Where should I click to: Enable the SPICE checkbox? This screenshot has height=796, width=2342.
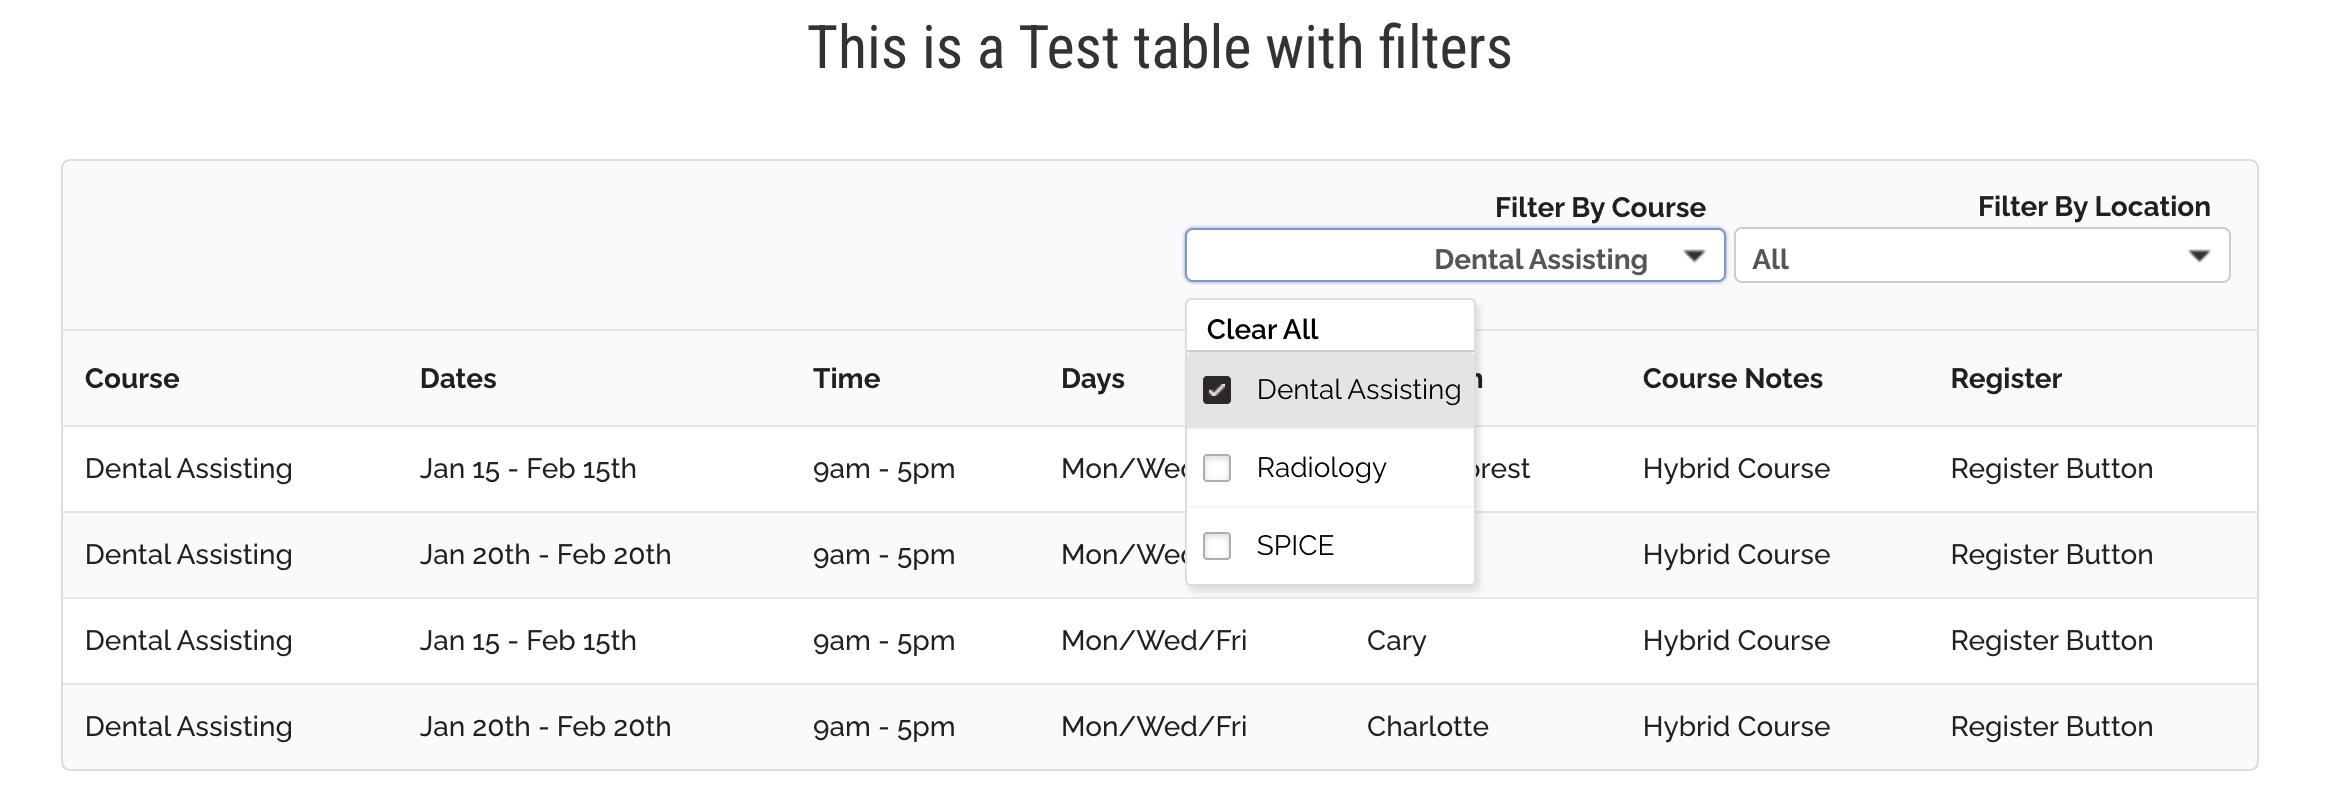[x=1217, y=546]
